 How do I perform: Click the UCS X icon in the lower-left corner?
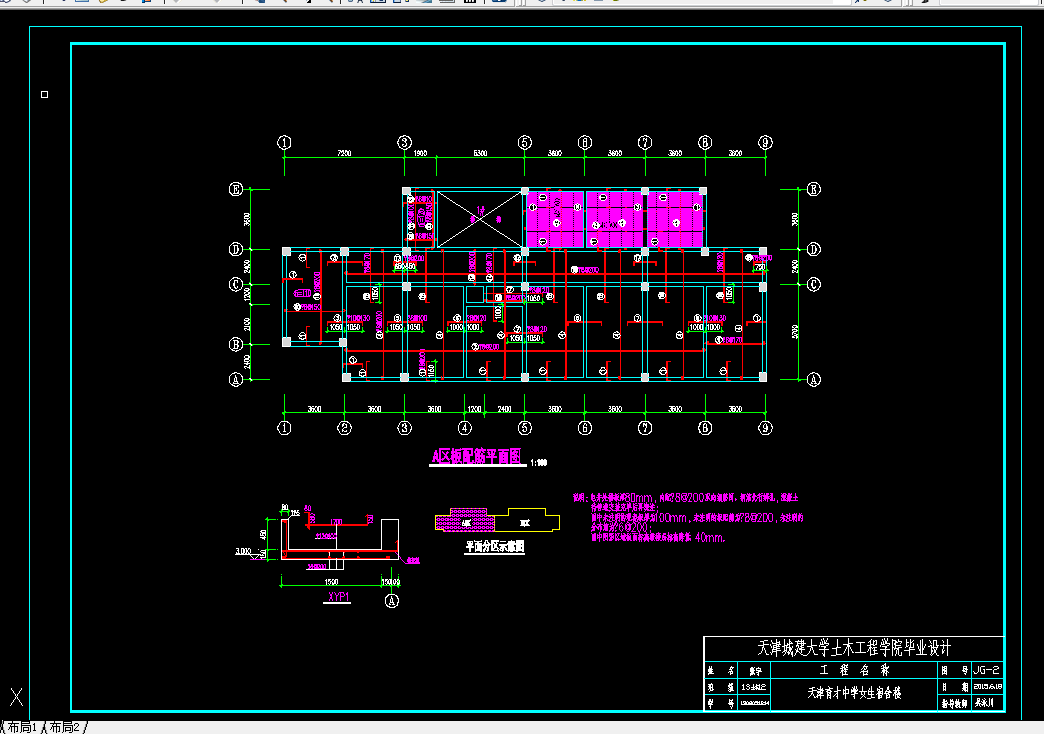(x=17, y=697)
